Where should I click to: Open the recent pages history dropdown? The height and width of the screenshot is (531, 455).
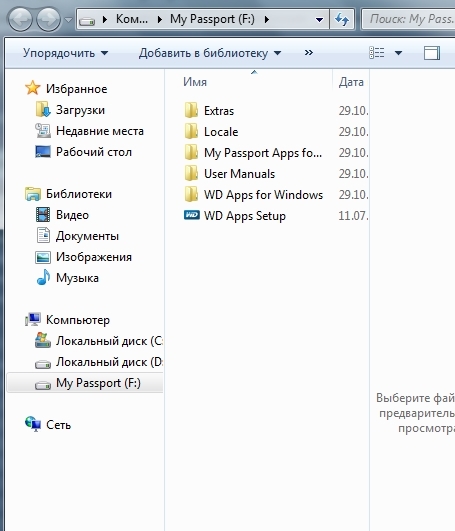[69, 20]
